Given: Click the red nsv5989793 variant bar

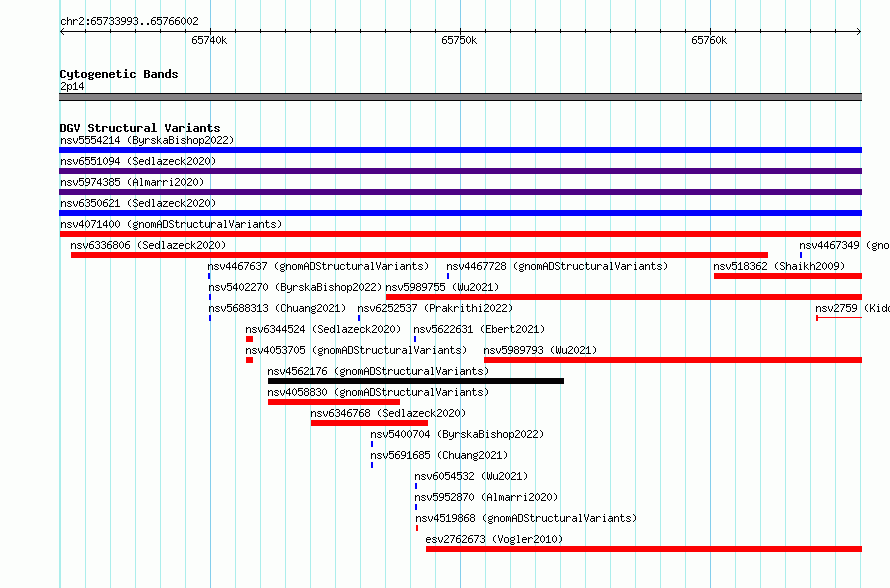Looking at the screenshot, I should (x=673, y=360).
